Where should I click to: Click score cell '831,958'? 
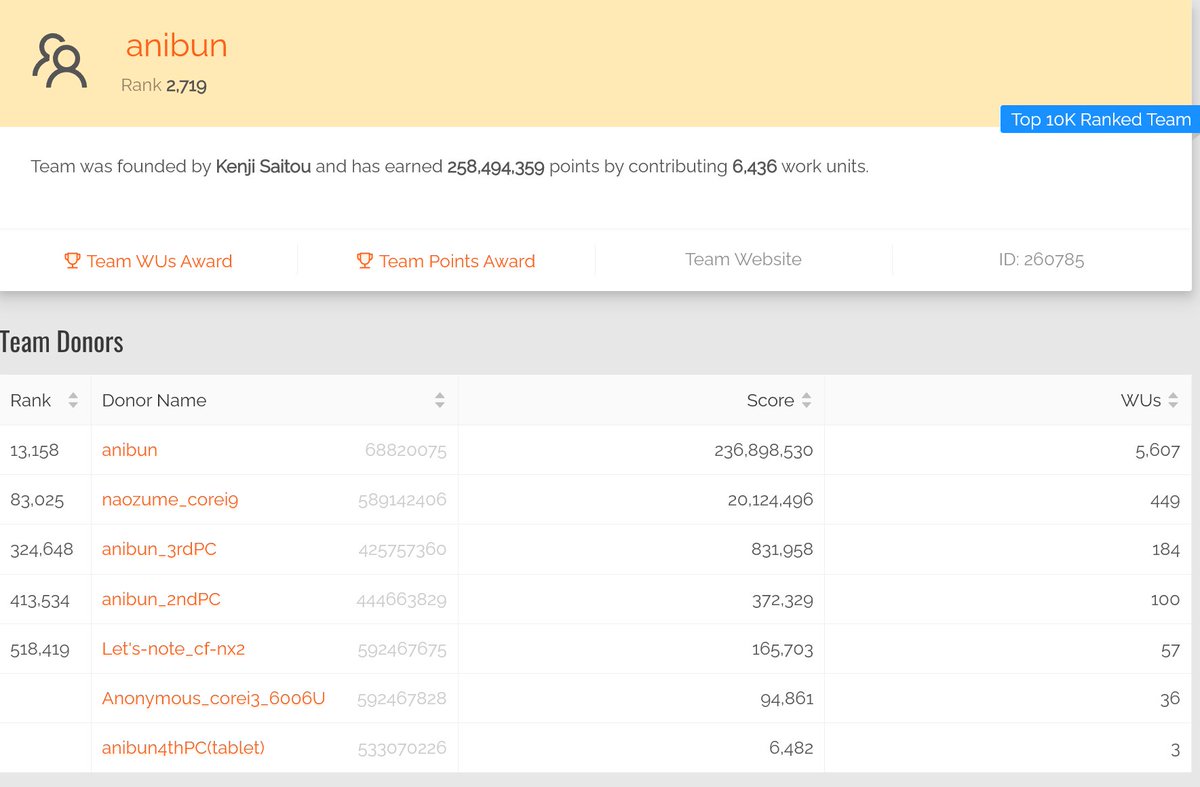783,550
